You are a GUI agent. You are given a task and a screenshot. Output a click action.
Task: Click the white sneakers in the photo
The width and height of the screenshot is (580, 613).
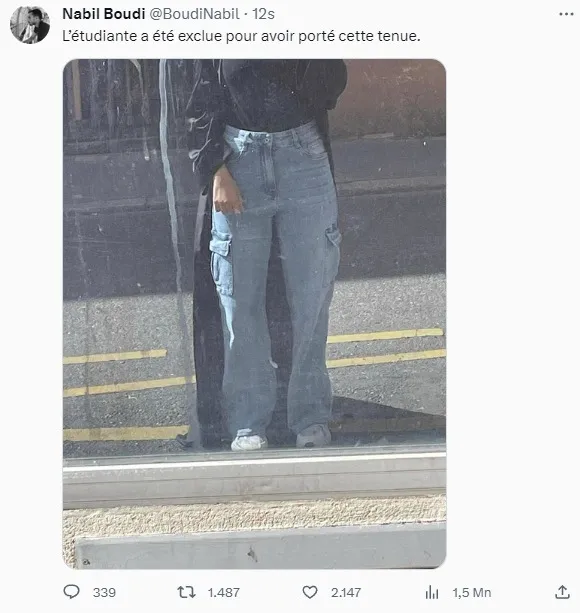(249, 442)
